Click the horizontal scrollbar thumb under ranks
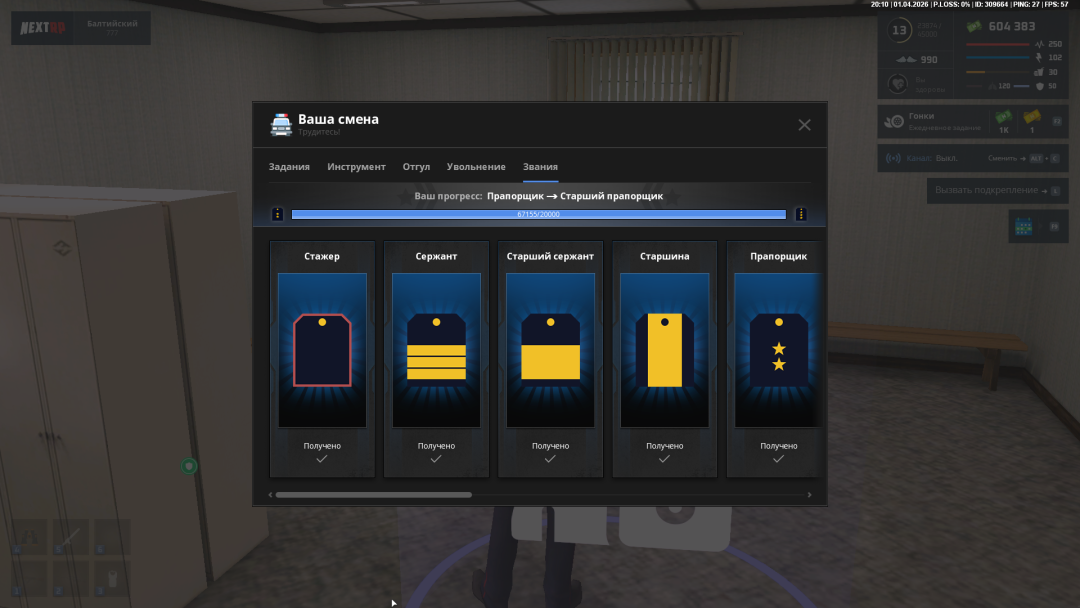1080x608 pixels. [373, 494]
